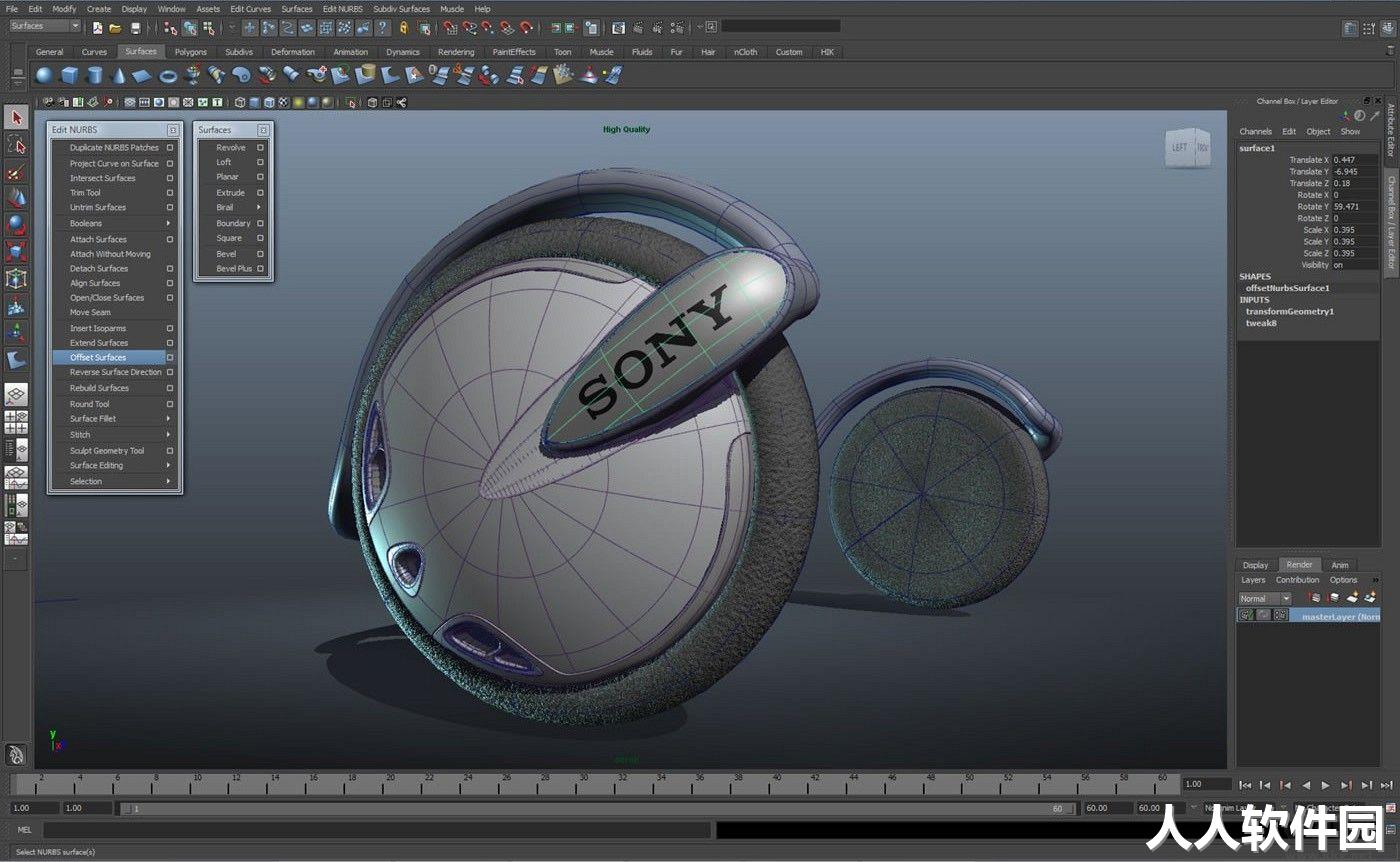Switch to the Polygons shelf tab

tap(191, 52)
